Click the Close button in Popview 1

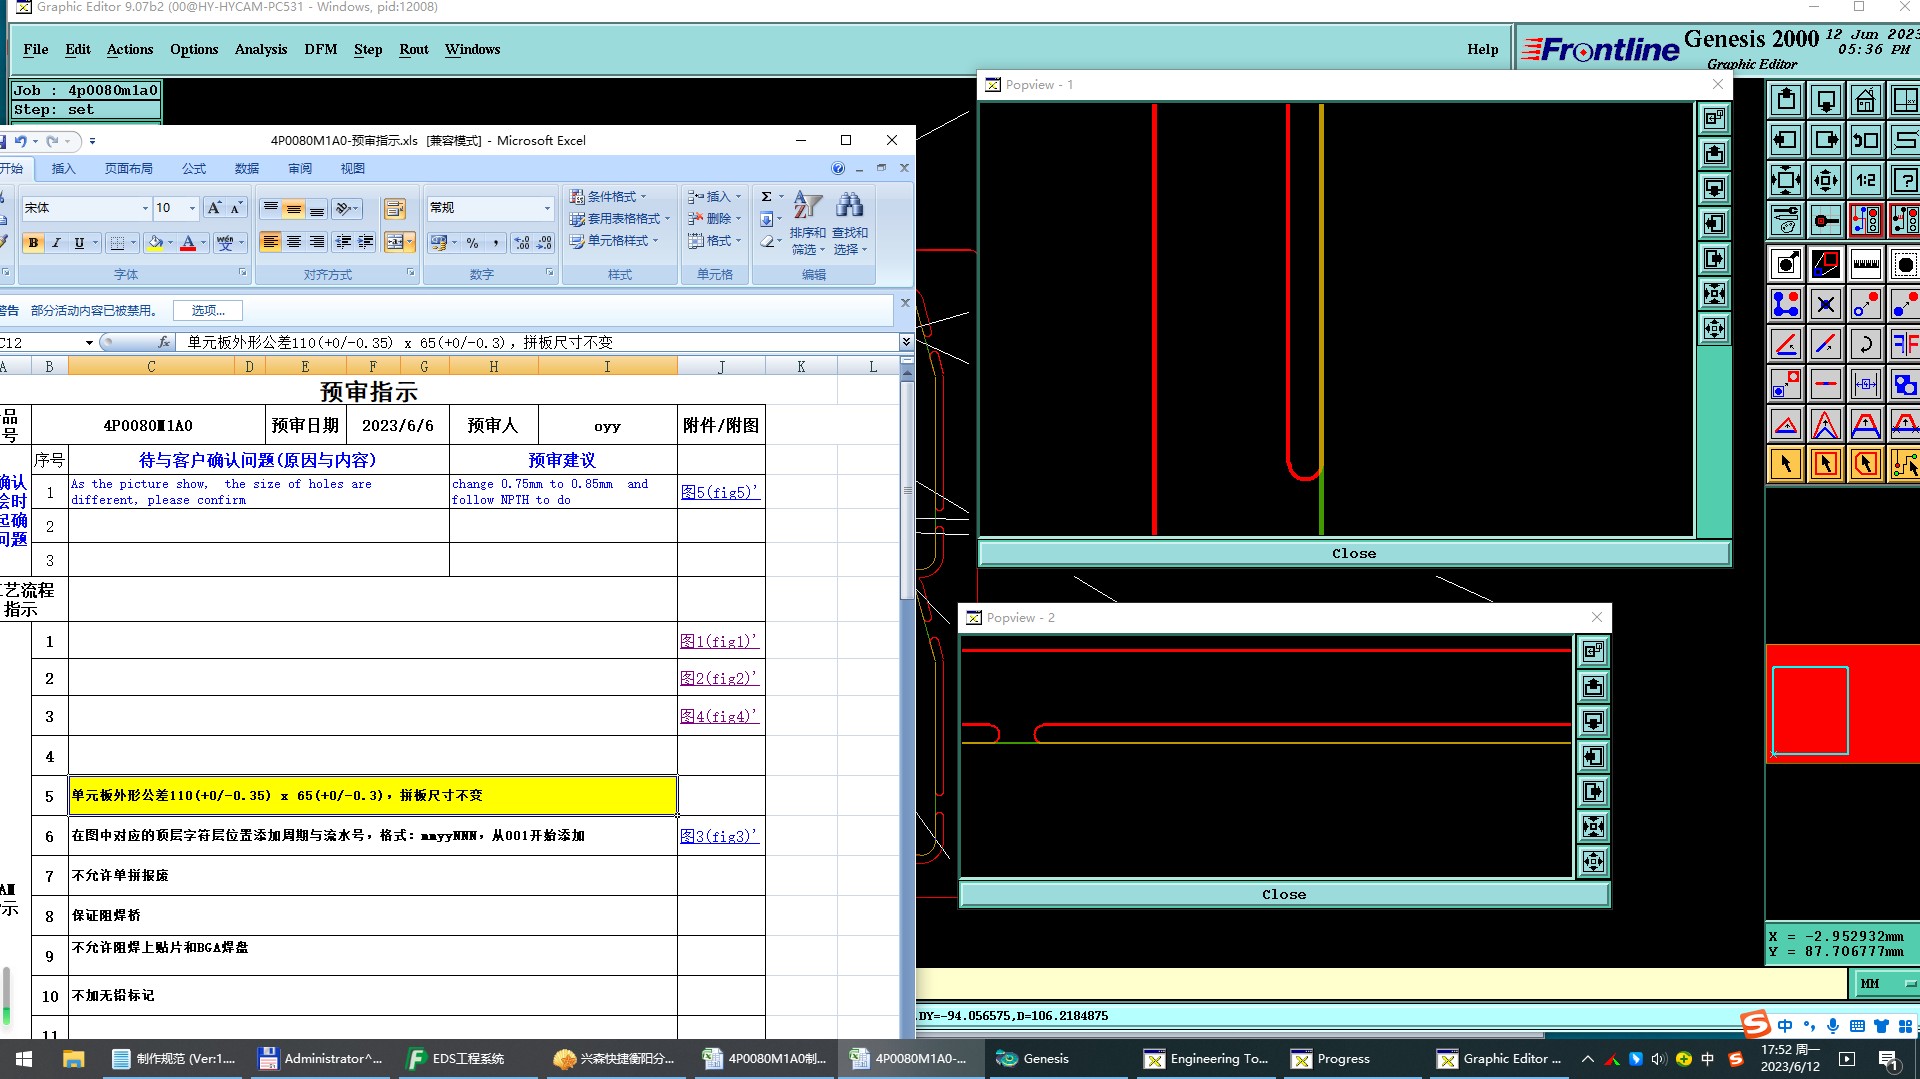point(1353,553)
